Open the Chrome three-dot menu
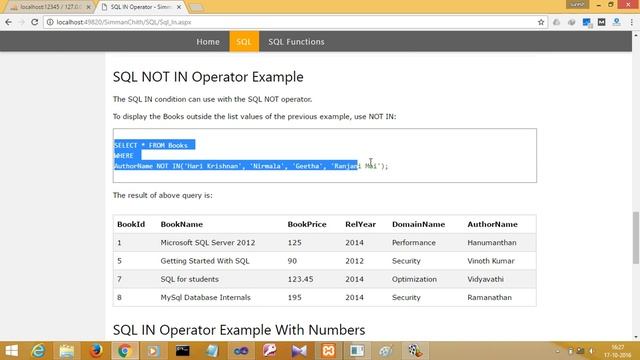Image resolution: width=640 pixels, height=360 pixels. [631, 22]
